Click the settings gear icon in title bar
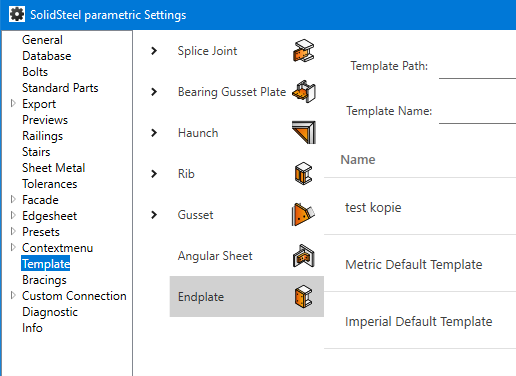The height and width of the screenshot is (376, 516). pos(17,14)
